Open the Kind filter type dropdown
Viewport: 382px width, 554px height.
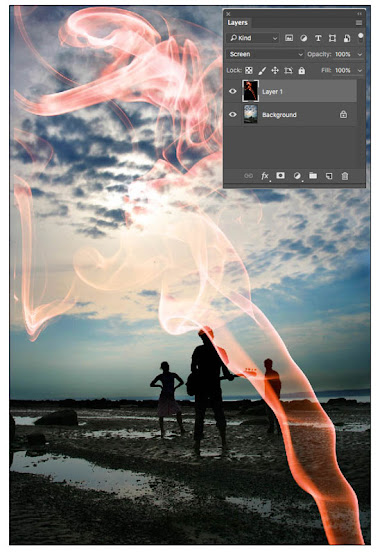(x=252, y=38)
